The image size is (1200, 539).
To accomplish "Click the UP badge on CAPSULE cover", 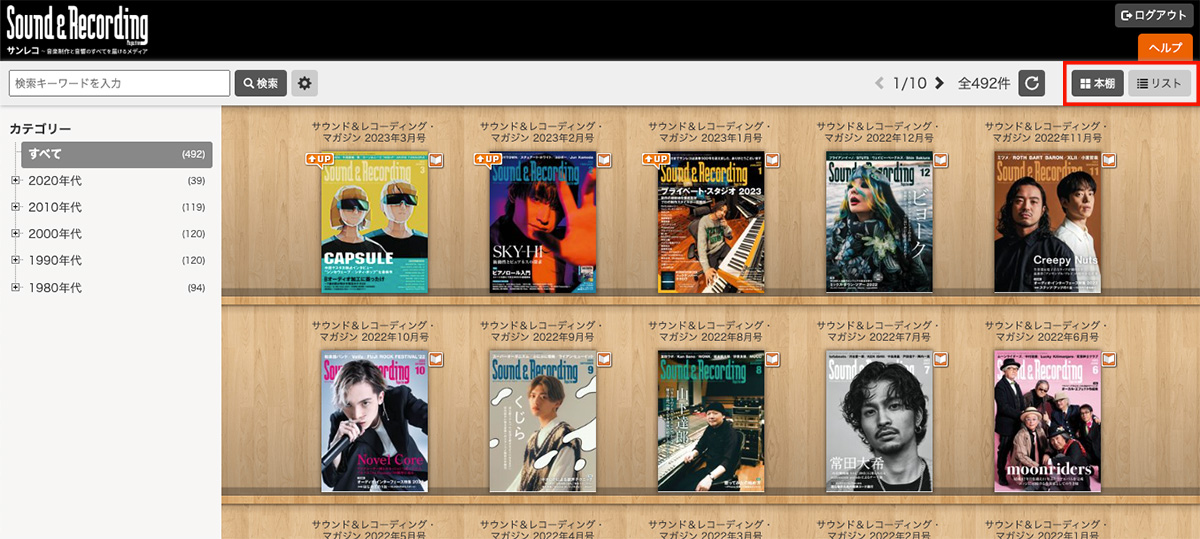I will coord(319,159).
